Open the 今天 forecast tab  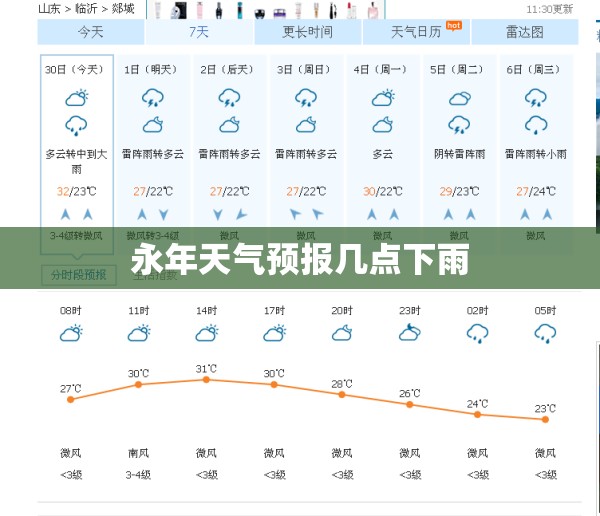(91, 32)
